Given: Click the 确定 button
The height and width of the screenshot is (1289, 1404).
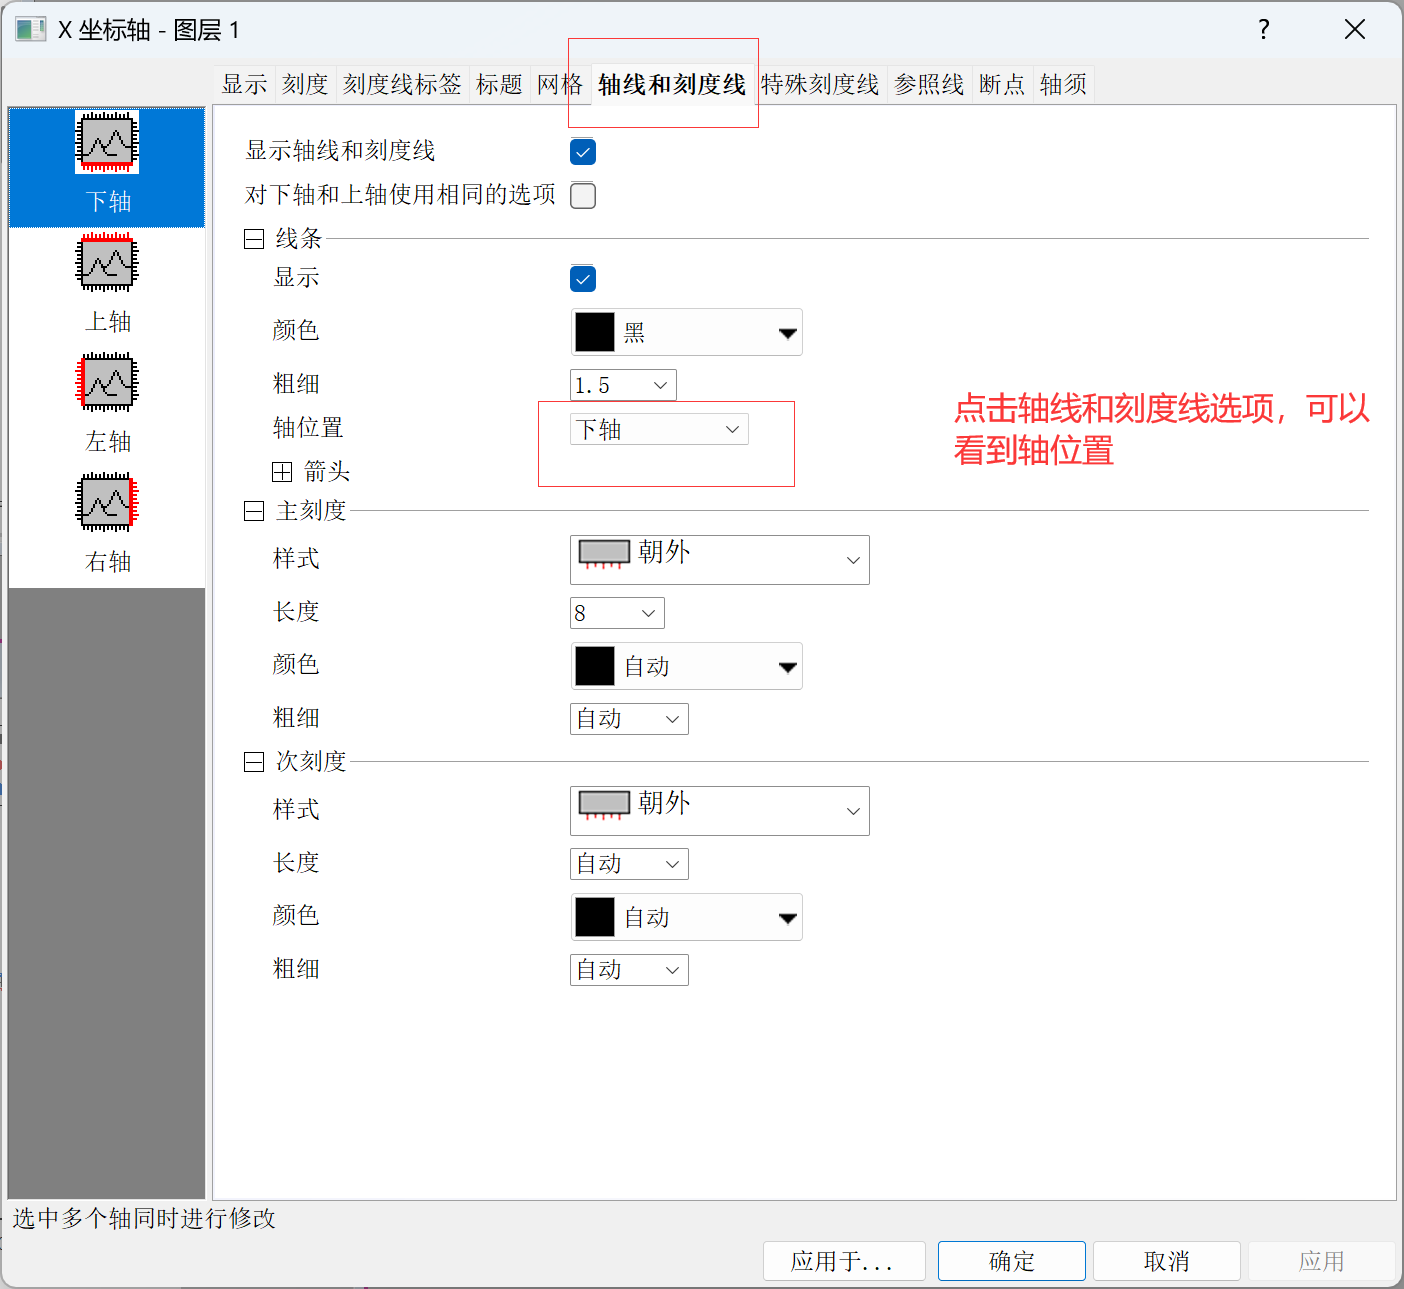Looking at the screenshot, I should (x=1012, y=1261).
